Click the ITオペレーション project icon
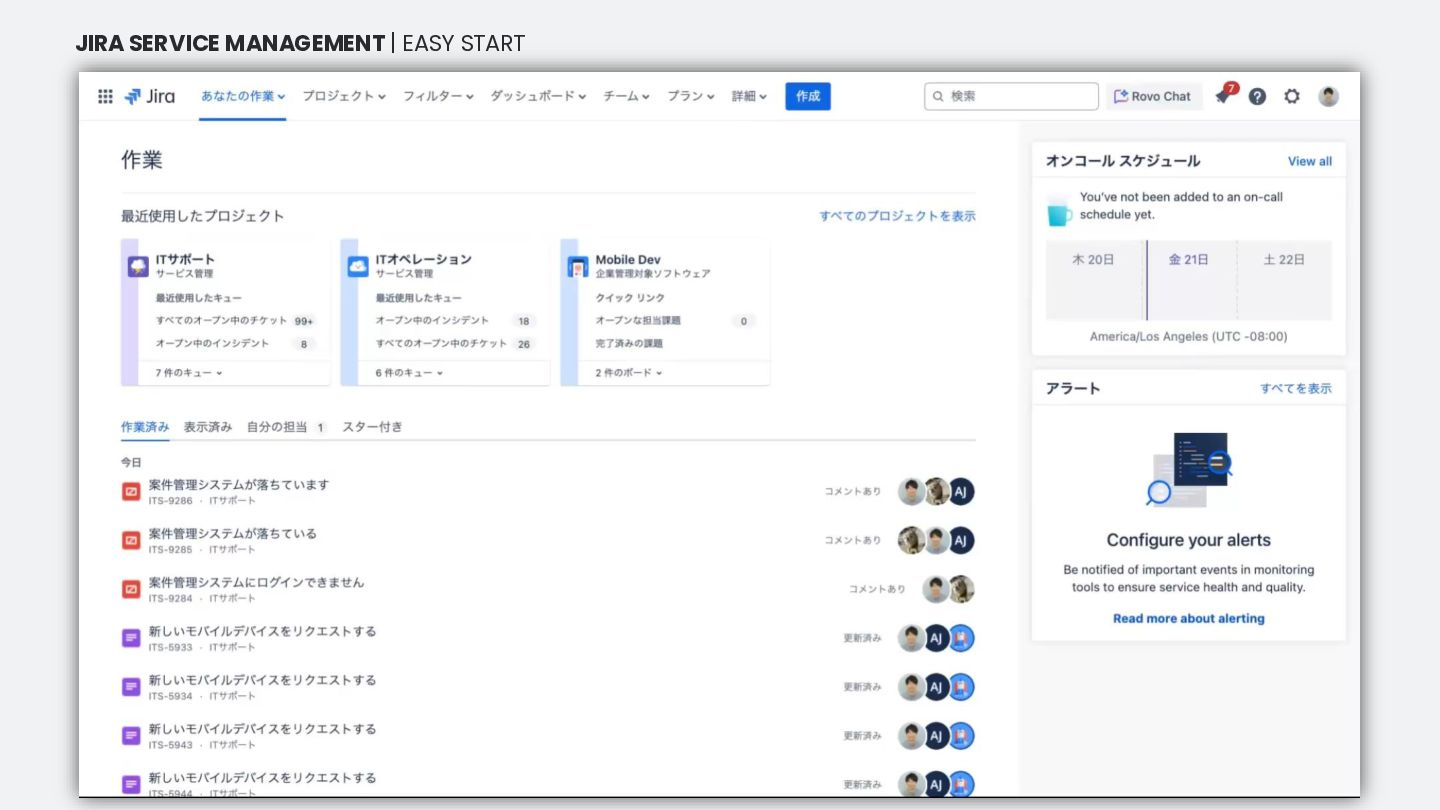 358,266
